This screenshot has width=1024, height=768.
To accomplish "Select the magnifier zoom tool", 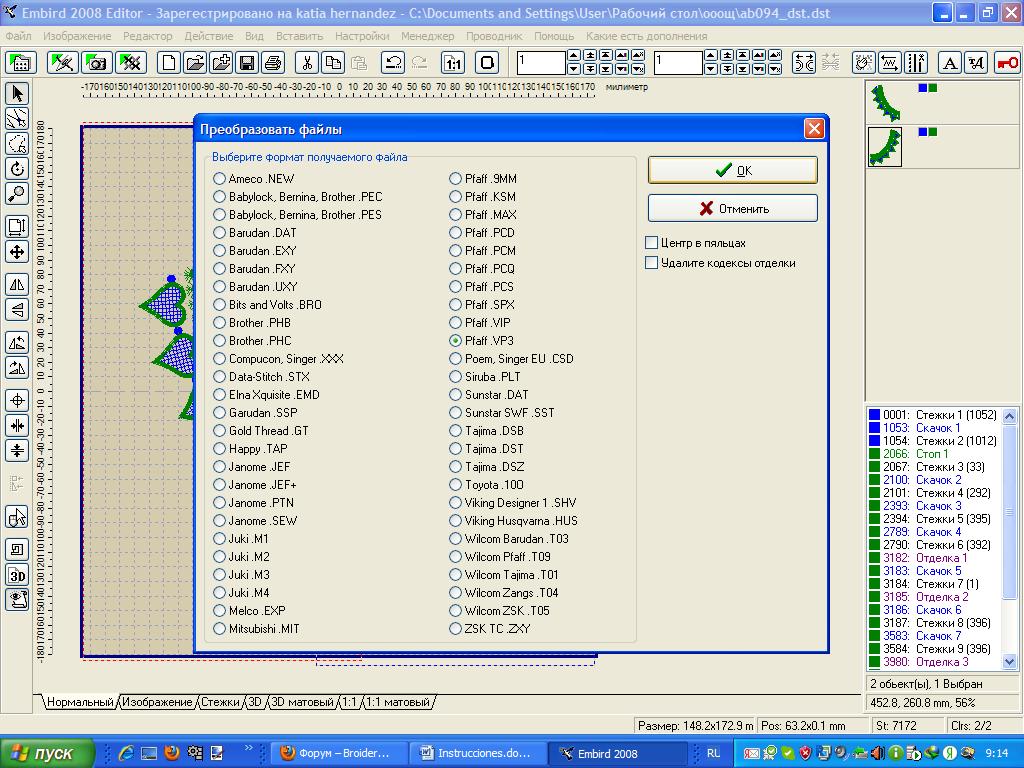I will (17, 194).
